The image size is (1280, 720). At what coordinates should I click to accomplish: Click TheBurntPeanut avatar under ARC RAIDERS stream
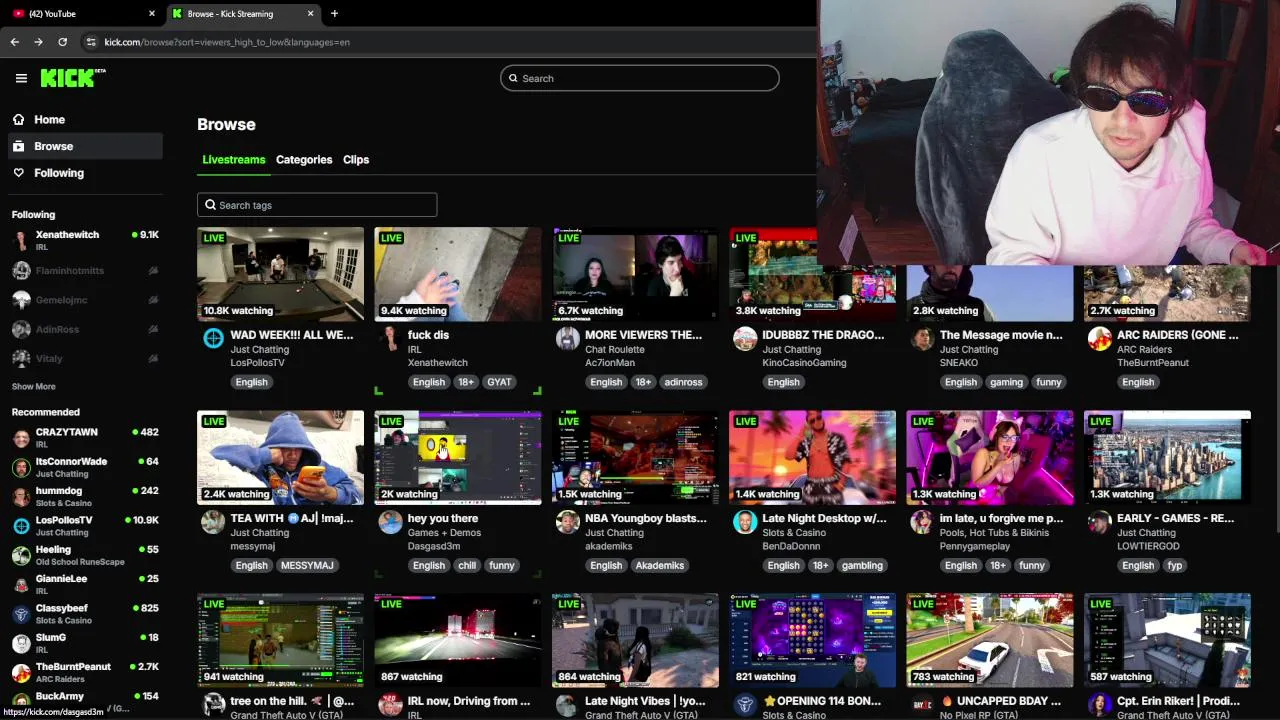1100,339
